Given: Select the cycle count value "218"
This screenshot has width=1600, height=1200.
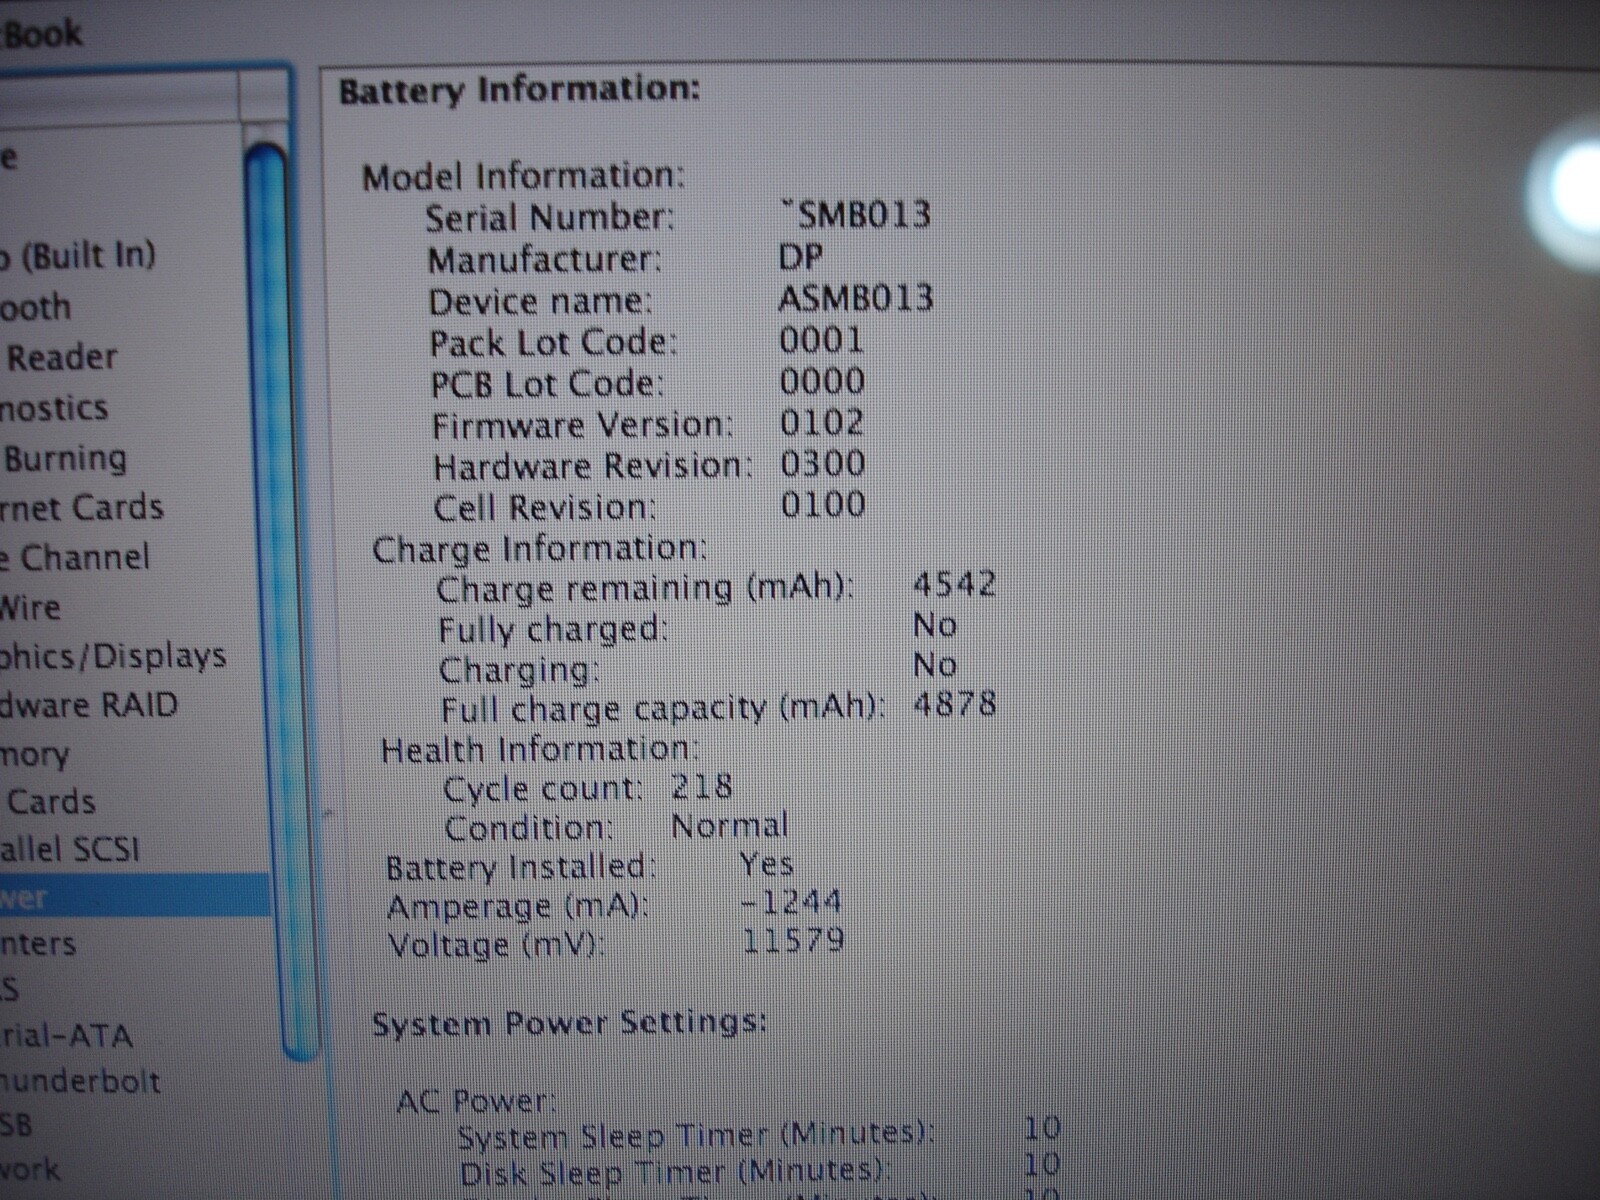Looking at the screenshot, I should coord(702,786).
